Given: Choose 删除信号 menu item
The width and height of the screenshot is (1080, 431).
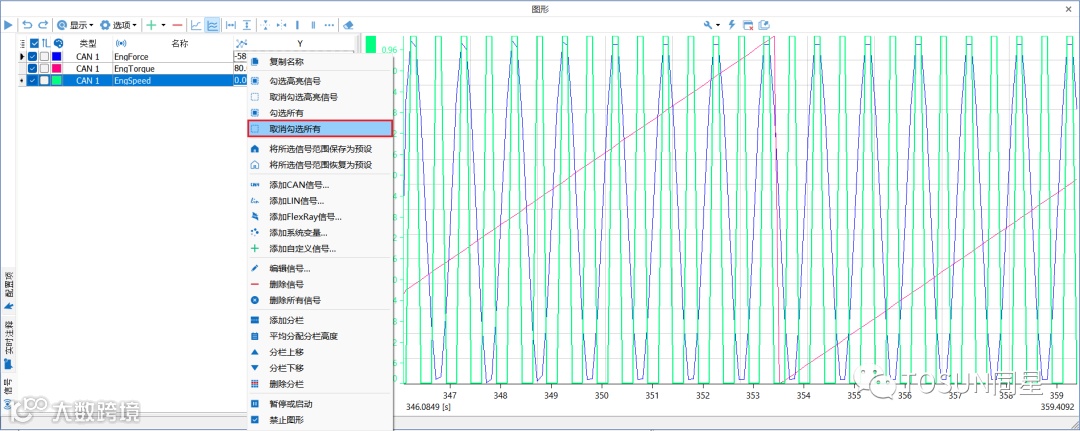Looking at the screenshot, I should click(x=320, y=284).
